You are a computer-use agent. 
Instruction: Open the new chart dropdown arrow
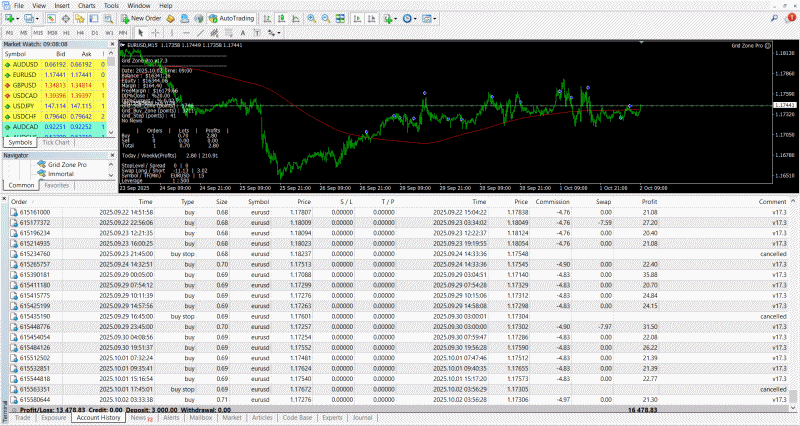19,18
